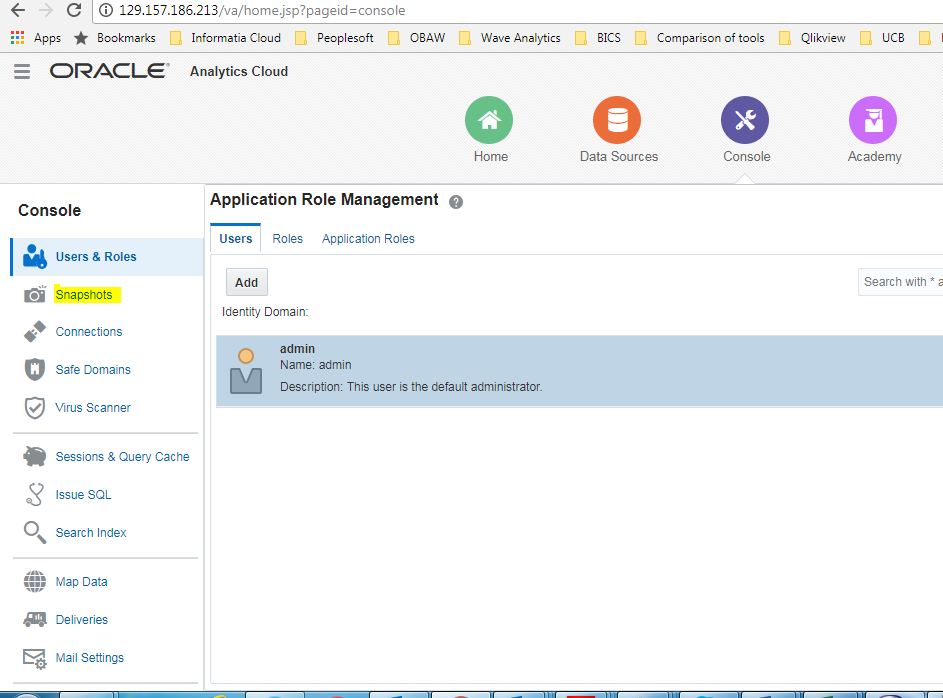Click the green Home icon
This screenshot has width=943, height=698.
click(x=489, y=121)
